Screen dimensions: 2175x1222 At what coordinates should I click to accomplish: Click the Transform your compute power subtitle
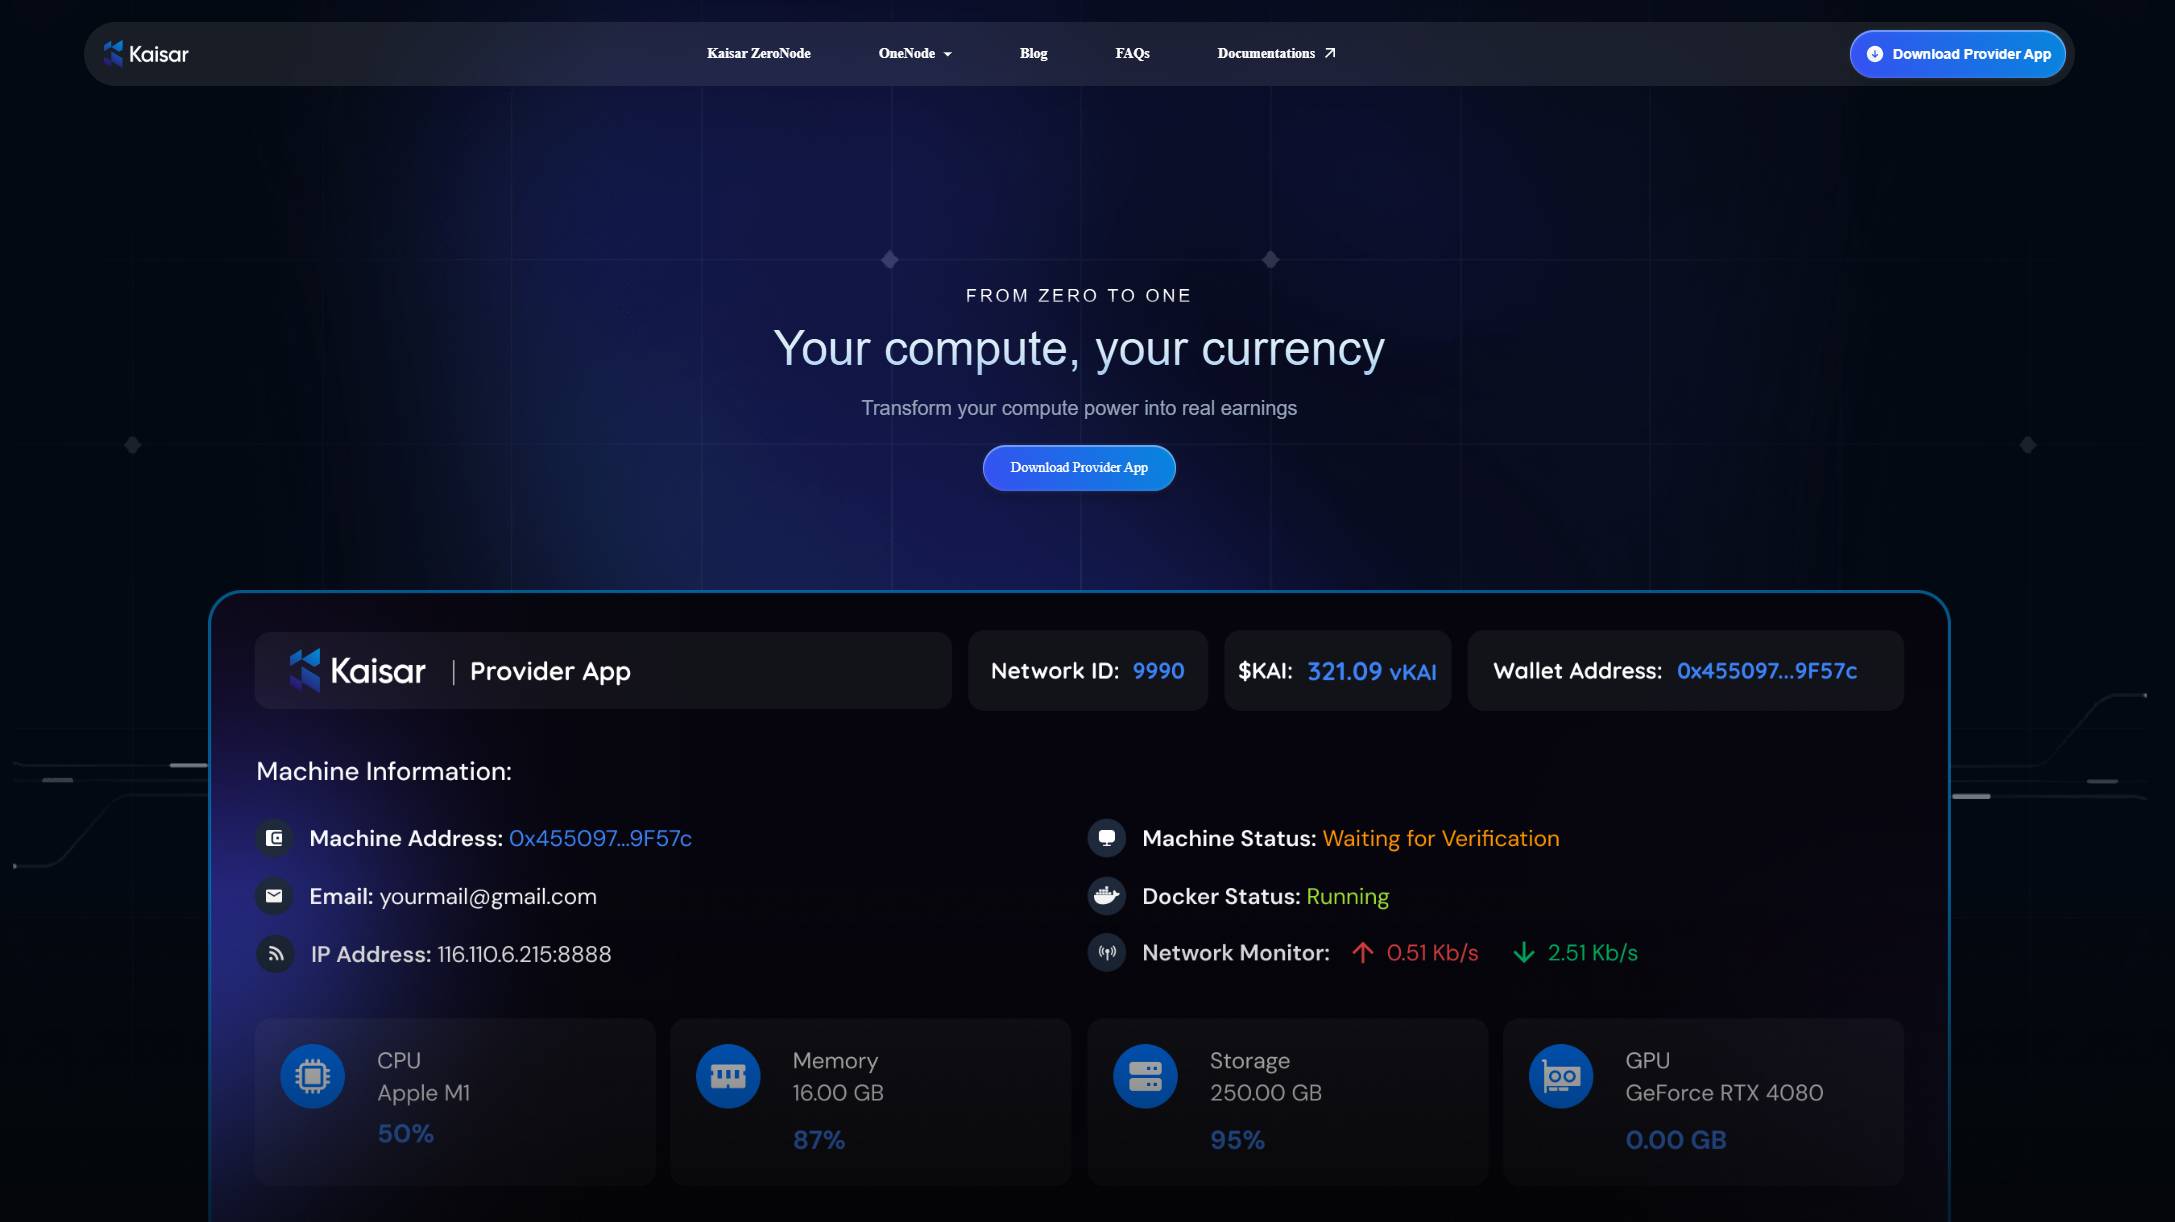(1079, 408)
